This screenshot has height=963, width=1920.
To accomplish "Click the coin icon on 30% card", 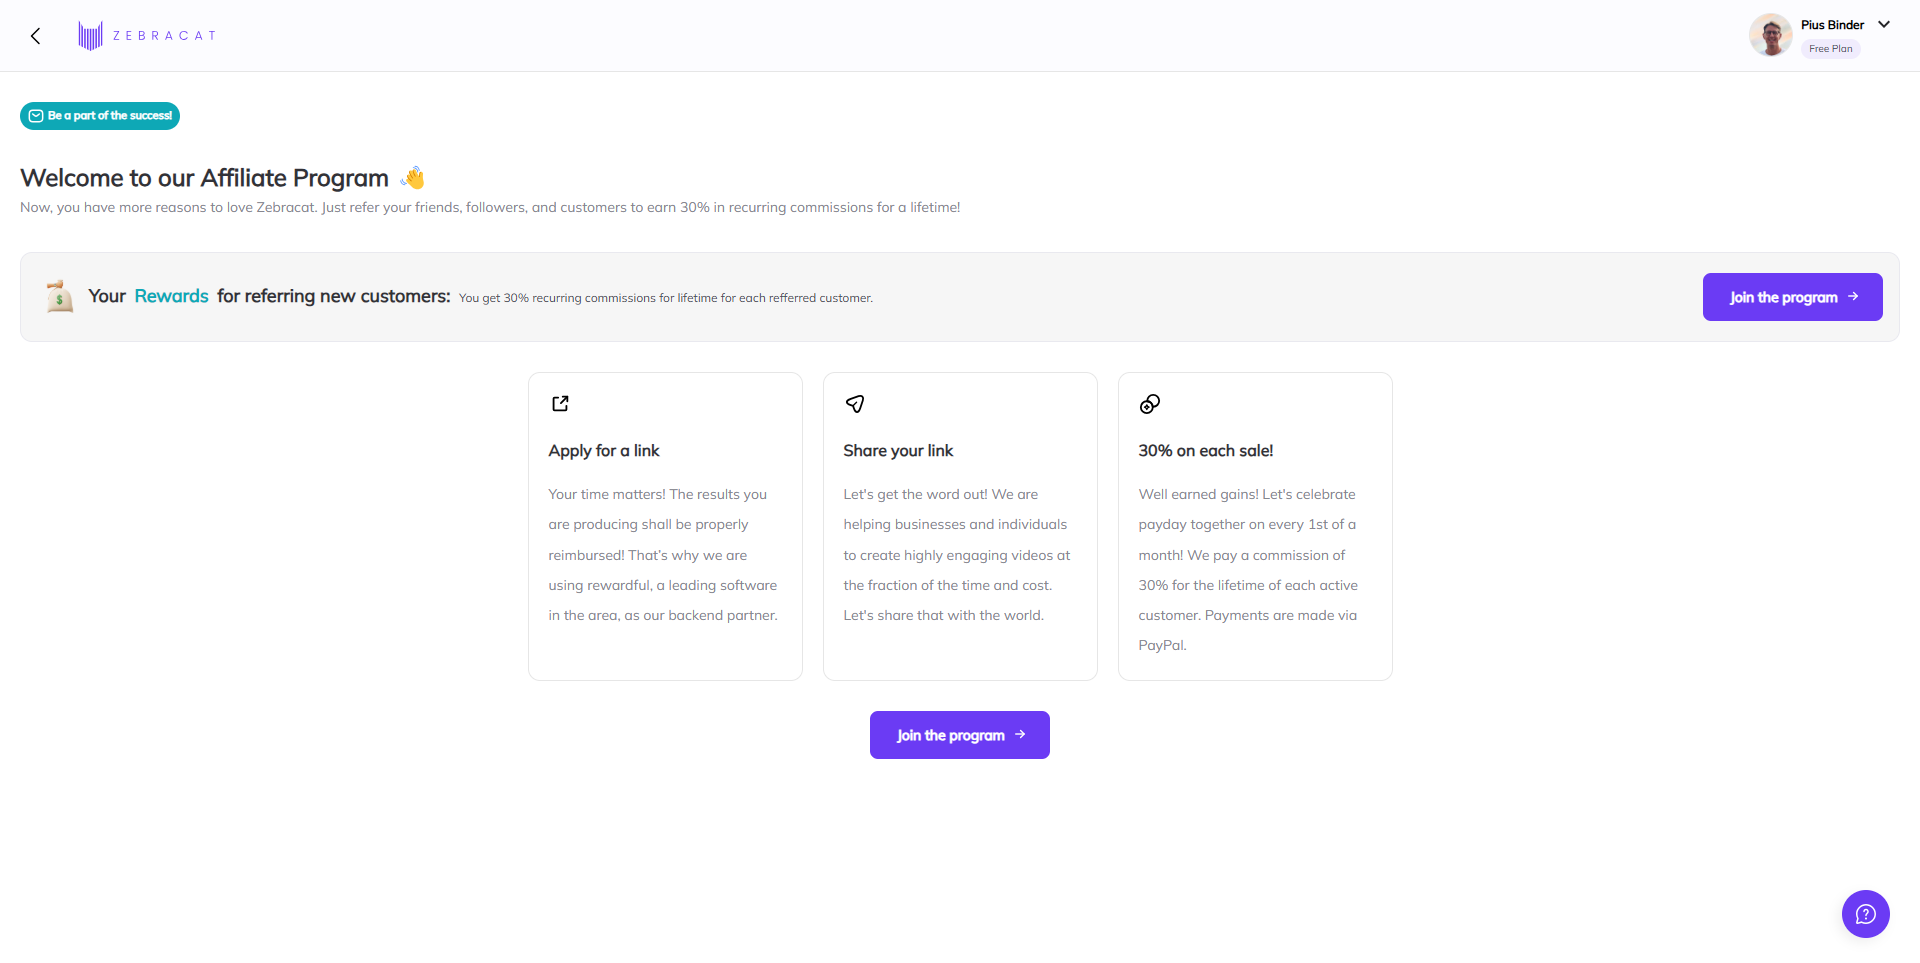I will coord(1150,404).
